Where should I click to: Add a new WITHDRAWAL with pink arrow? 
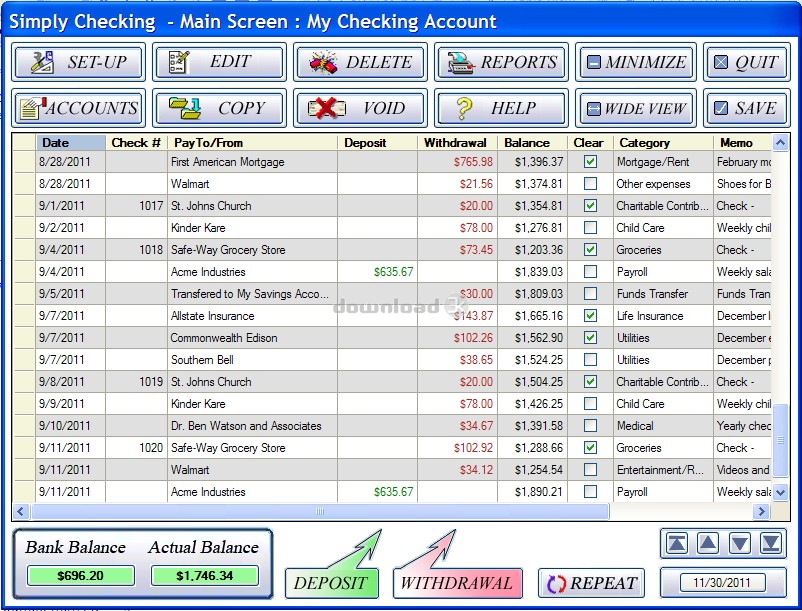tap(458, 582)
